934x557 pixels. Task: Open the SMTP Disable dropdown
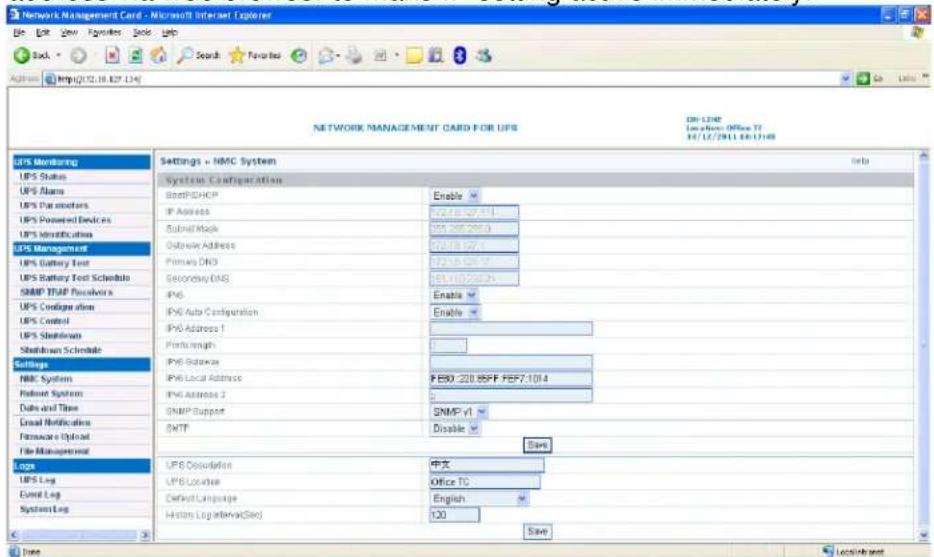click(x=455, y=428)
